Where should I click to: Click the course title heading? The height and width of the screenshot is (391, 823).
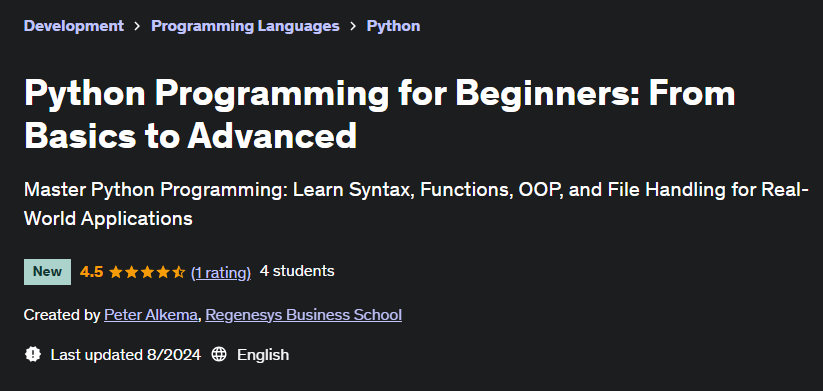(x=379, y=114)
